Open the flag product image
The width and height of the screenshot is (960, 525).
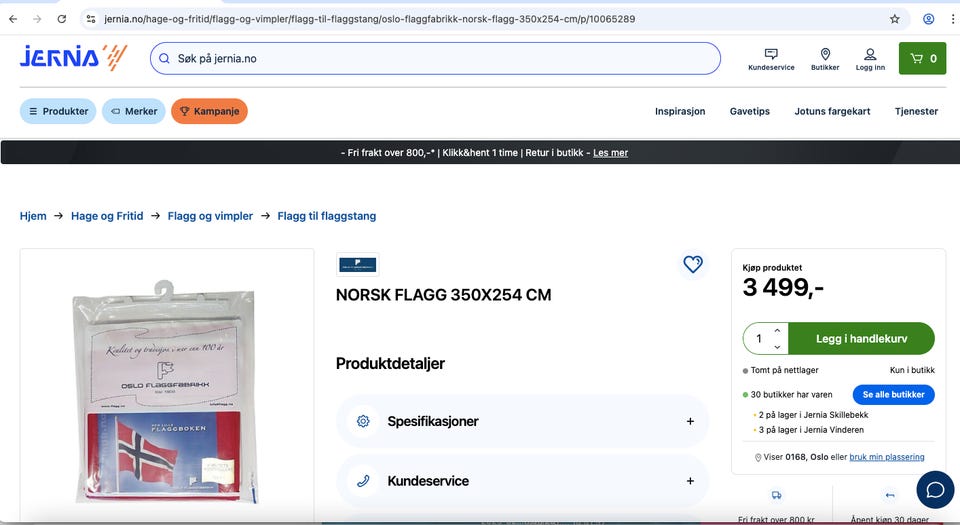(x=167, y=392)
